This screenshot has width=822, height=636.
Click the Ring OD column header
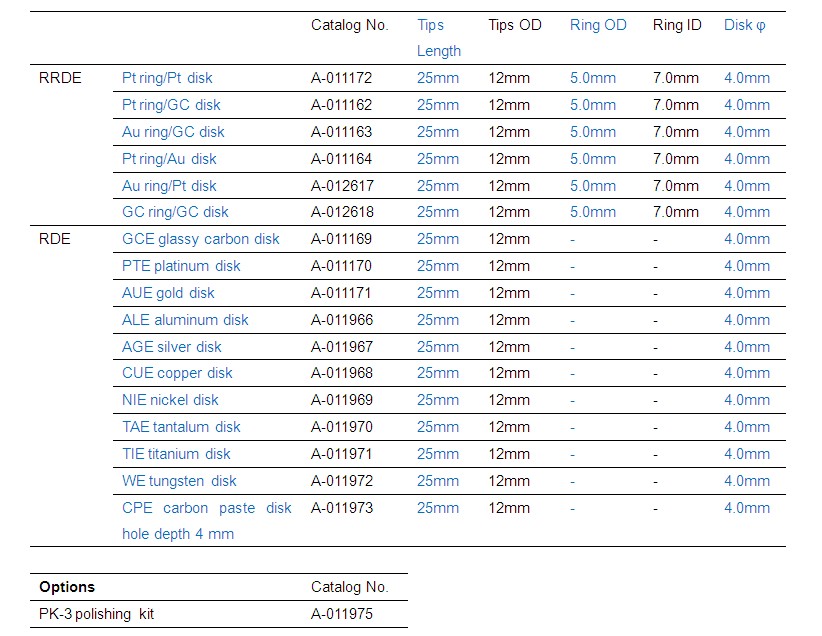(598, 25)
